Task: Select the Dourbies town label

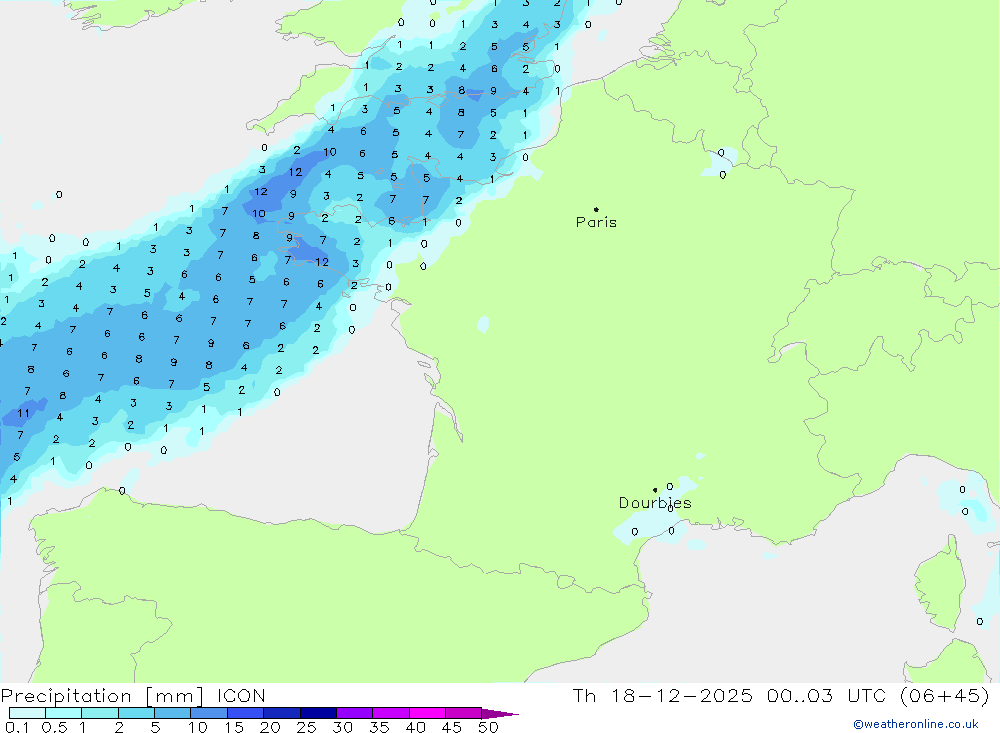Action: [x=655, y=503]
